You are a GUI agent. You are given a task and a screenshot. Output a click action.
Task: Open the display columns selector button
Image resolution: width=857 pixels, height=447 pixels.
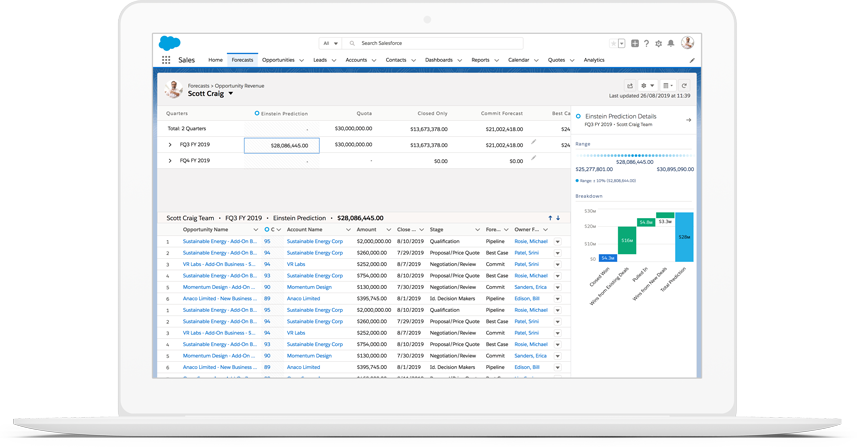668,85
